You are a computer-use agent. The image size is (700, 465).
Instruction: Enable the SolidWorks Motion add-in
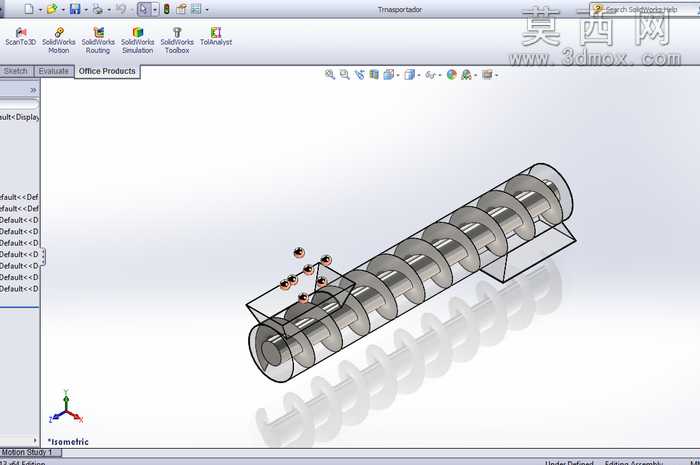click(x=59, y=41)
